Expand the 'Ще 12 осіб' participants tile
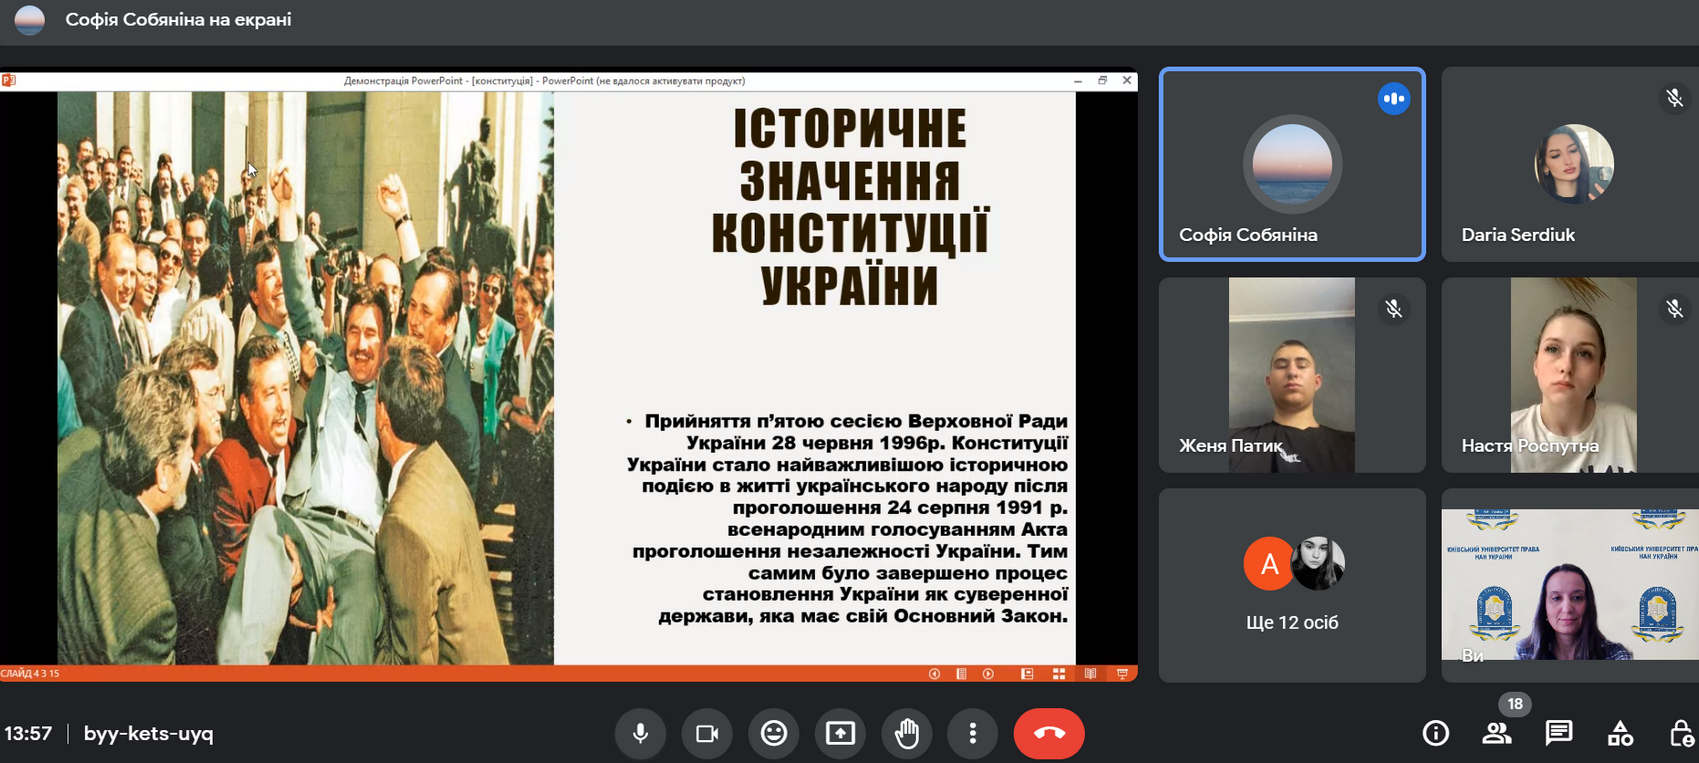Viewport: 1699px width, 763px height. (x=1291, y=585)
